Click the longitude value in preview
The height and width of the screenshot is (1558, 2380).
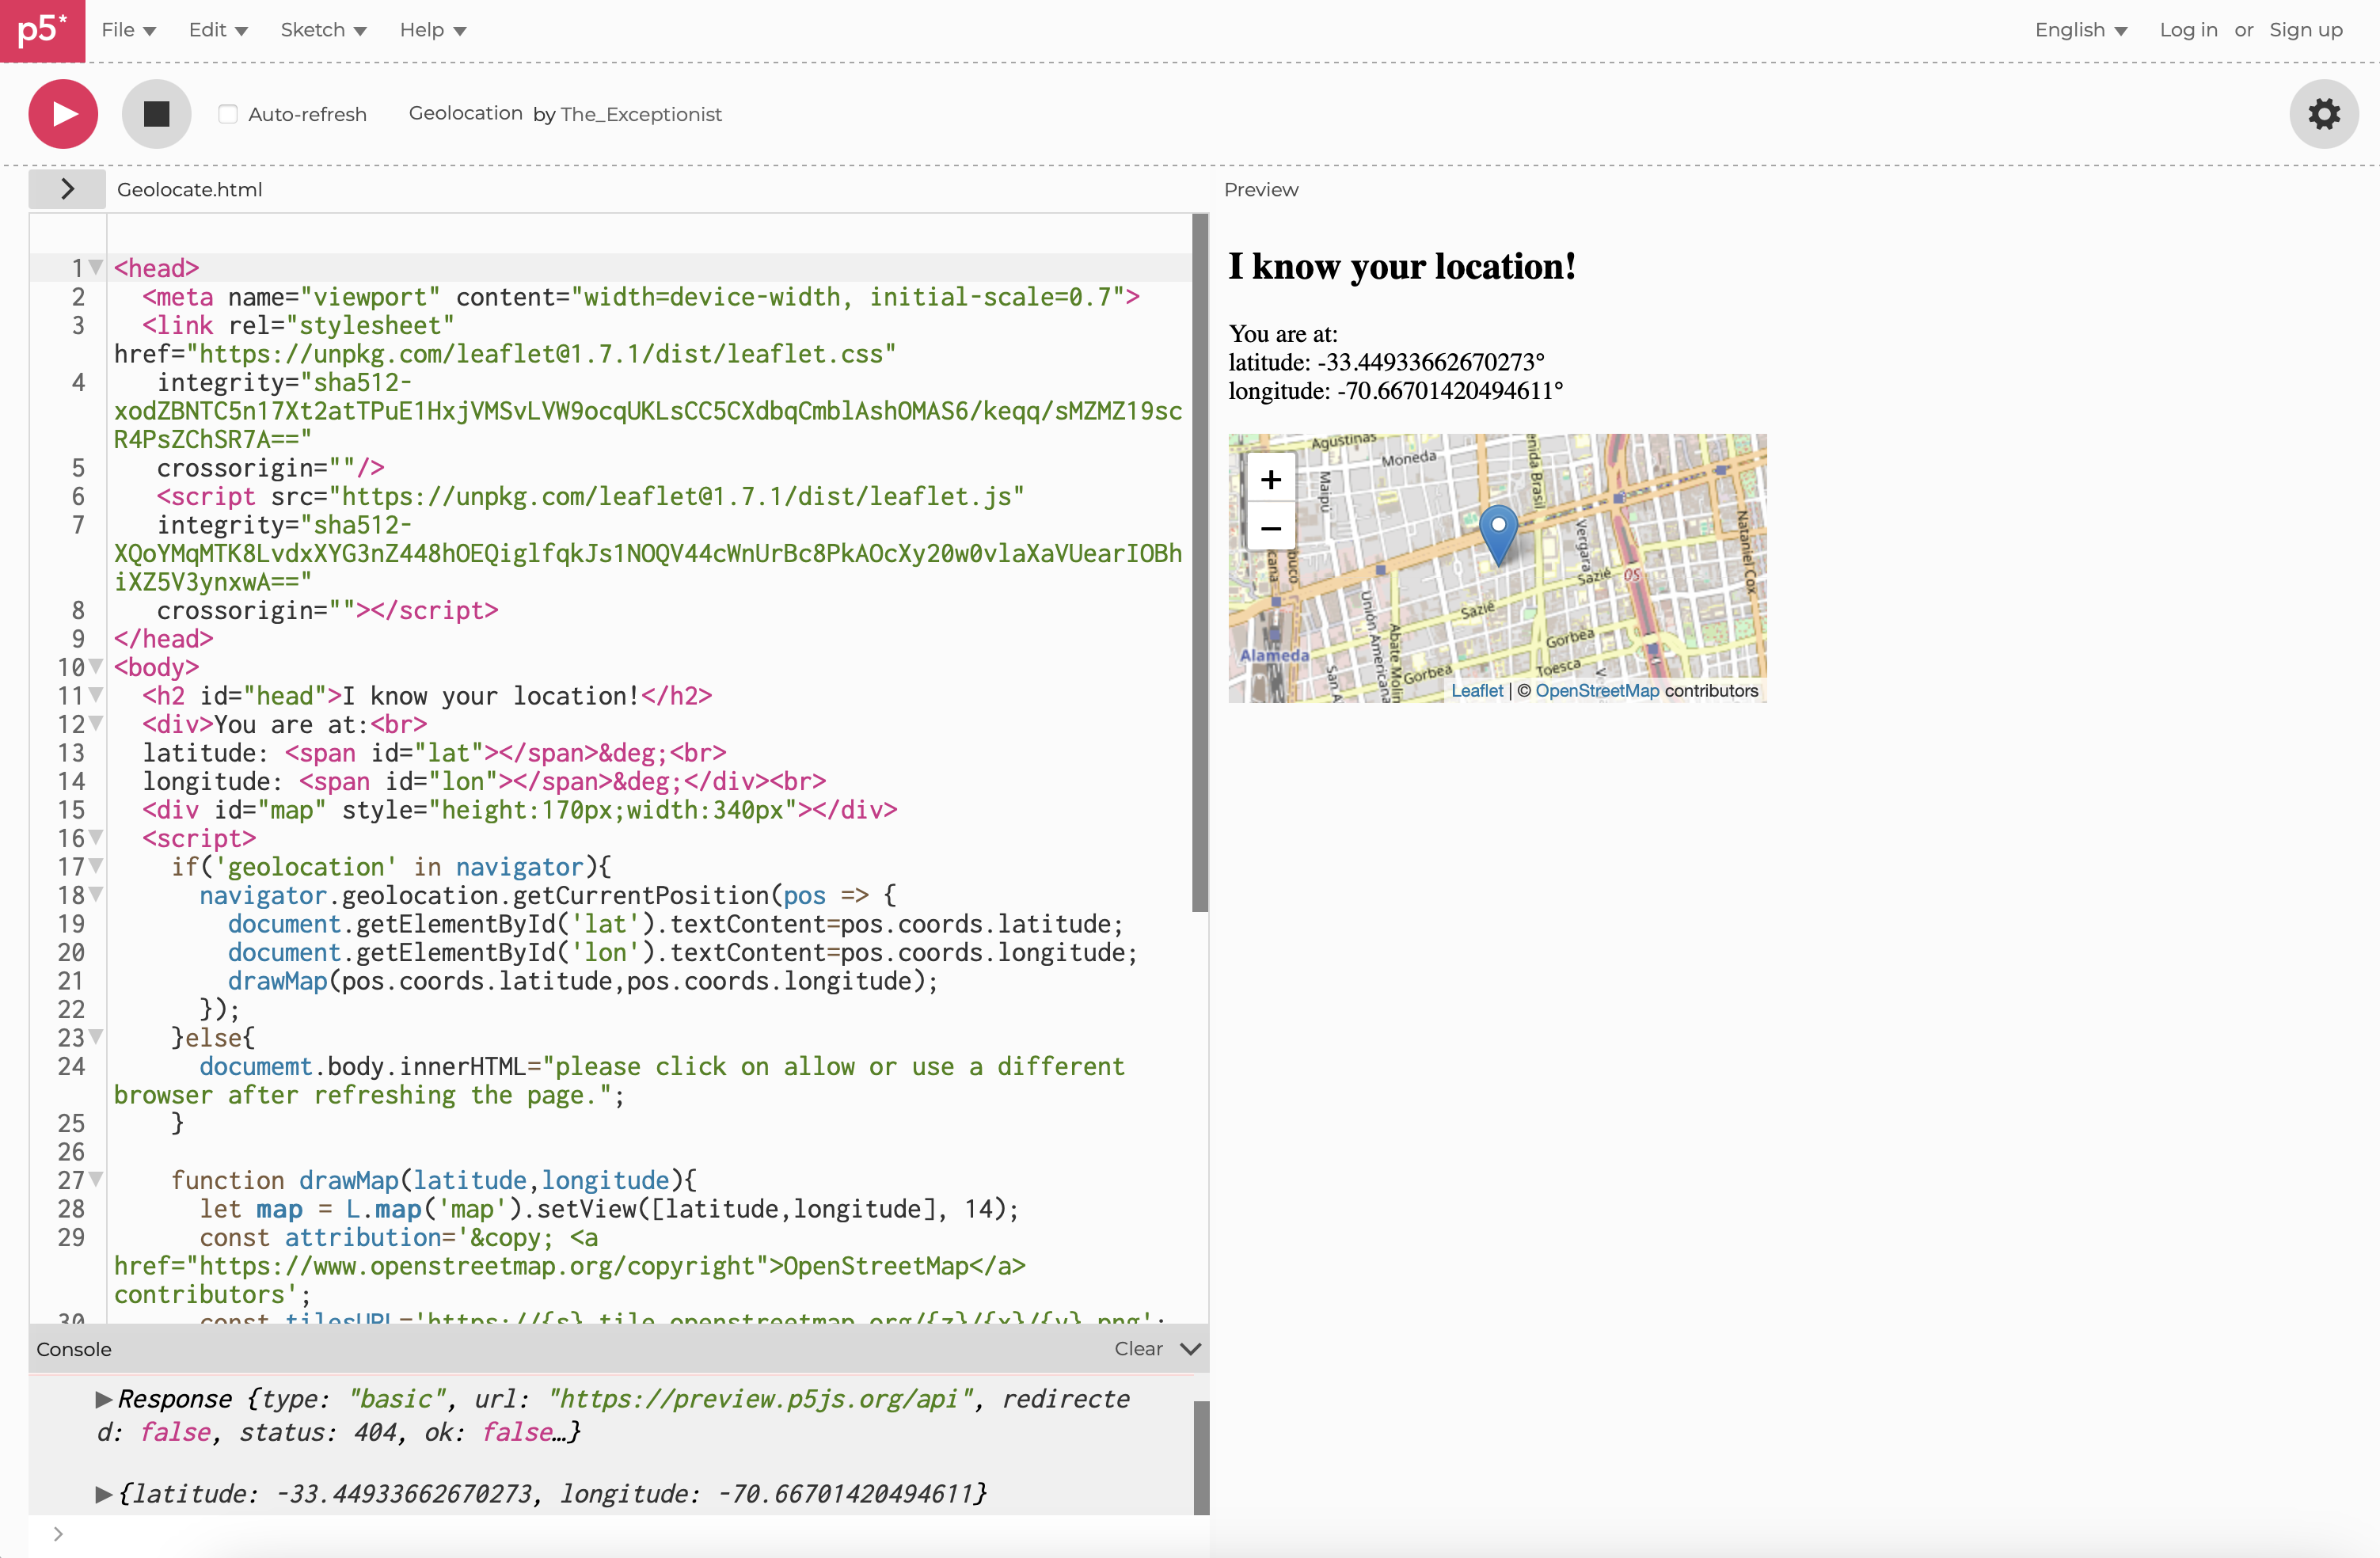pyautogui.click(x=1450, y=391)
